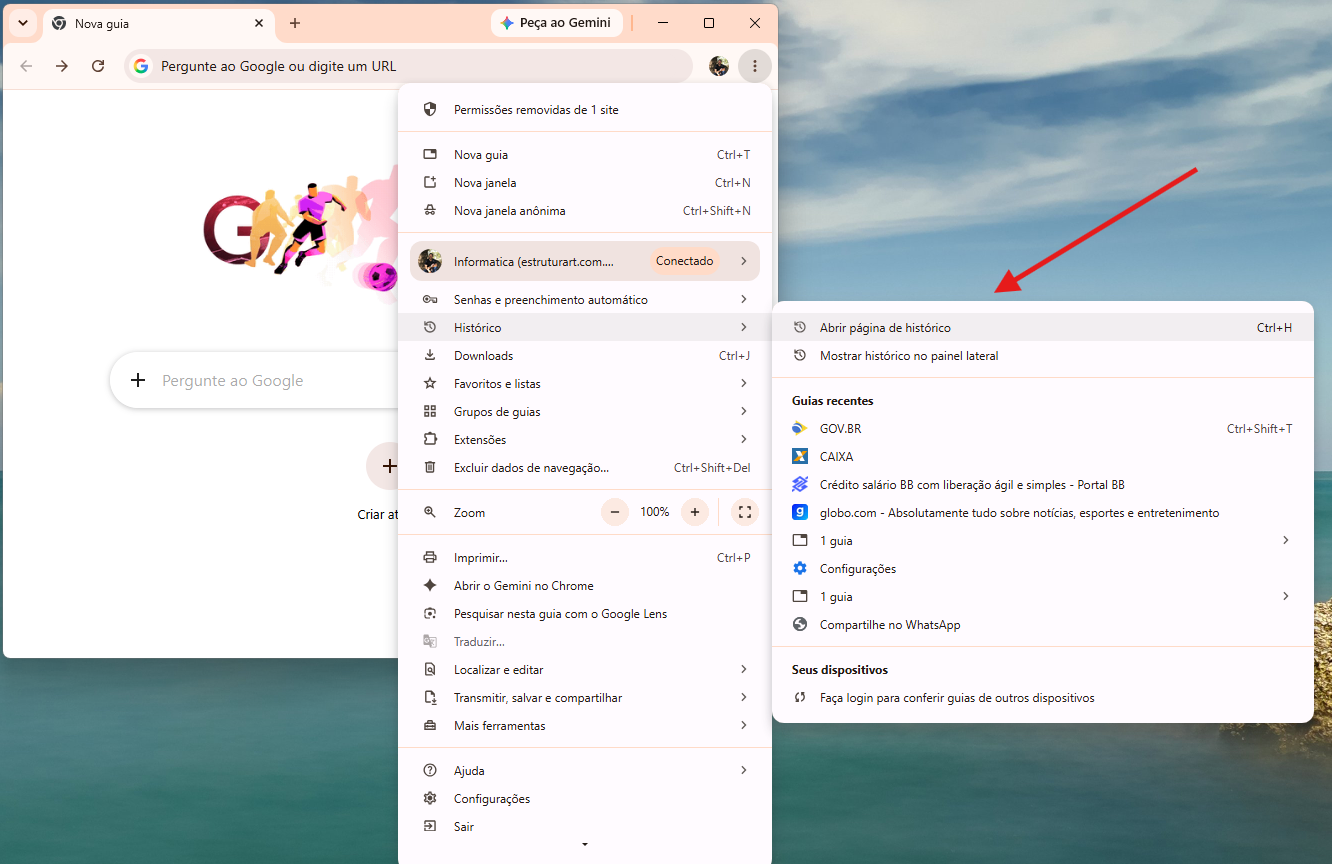Open the globo.com recent tab
The width and height of the screenshot is (1332, 864).
[1043, 513]
